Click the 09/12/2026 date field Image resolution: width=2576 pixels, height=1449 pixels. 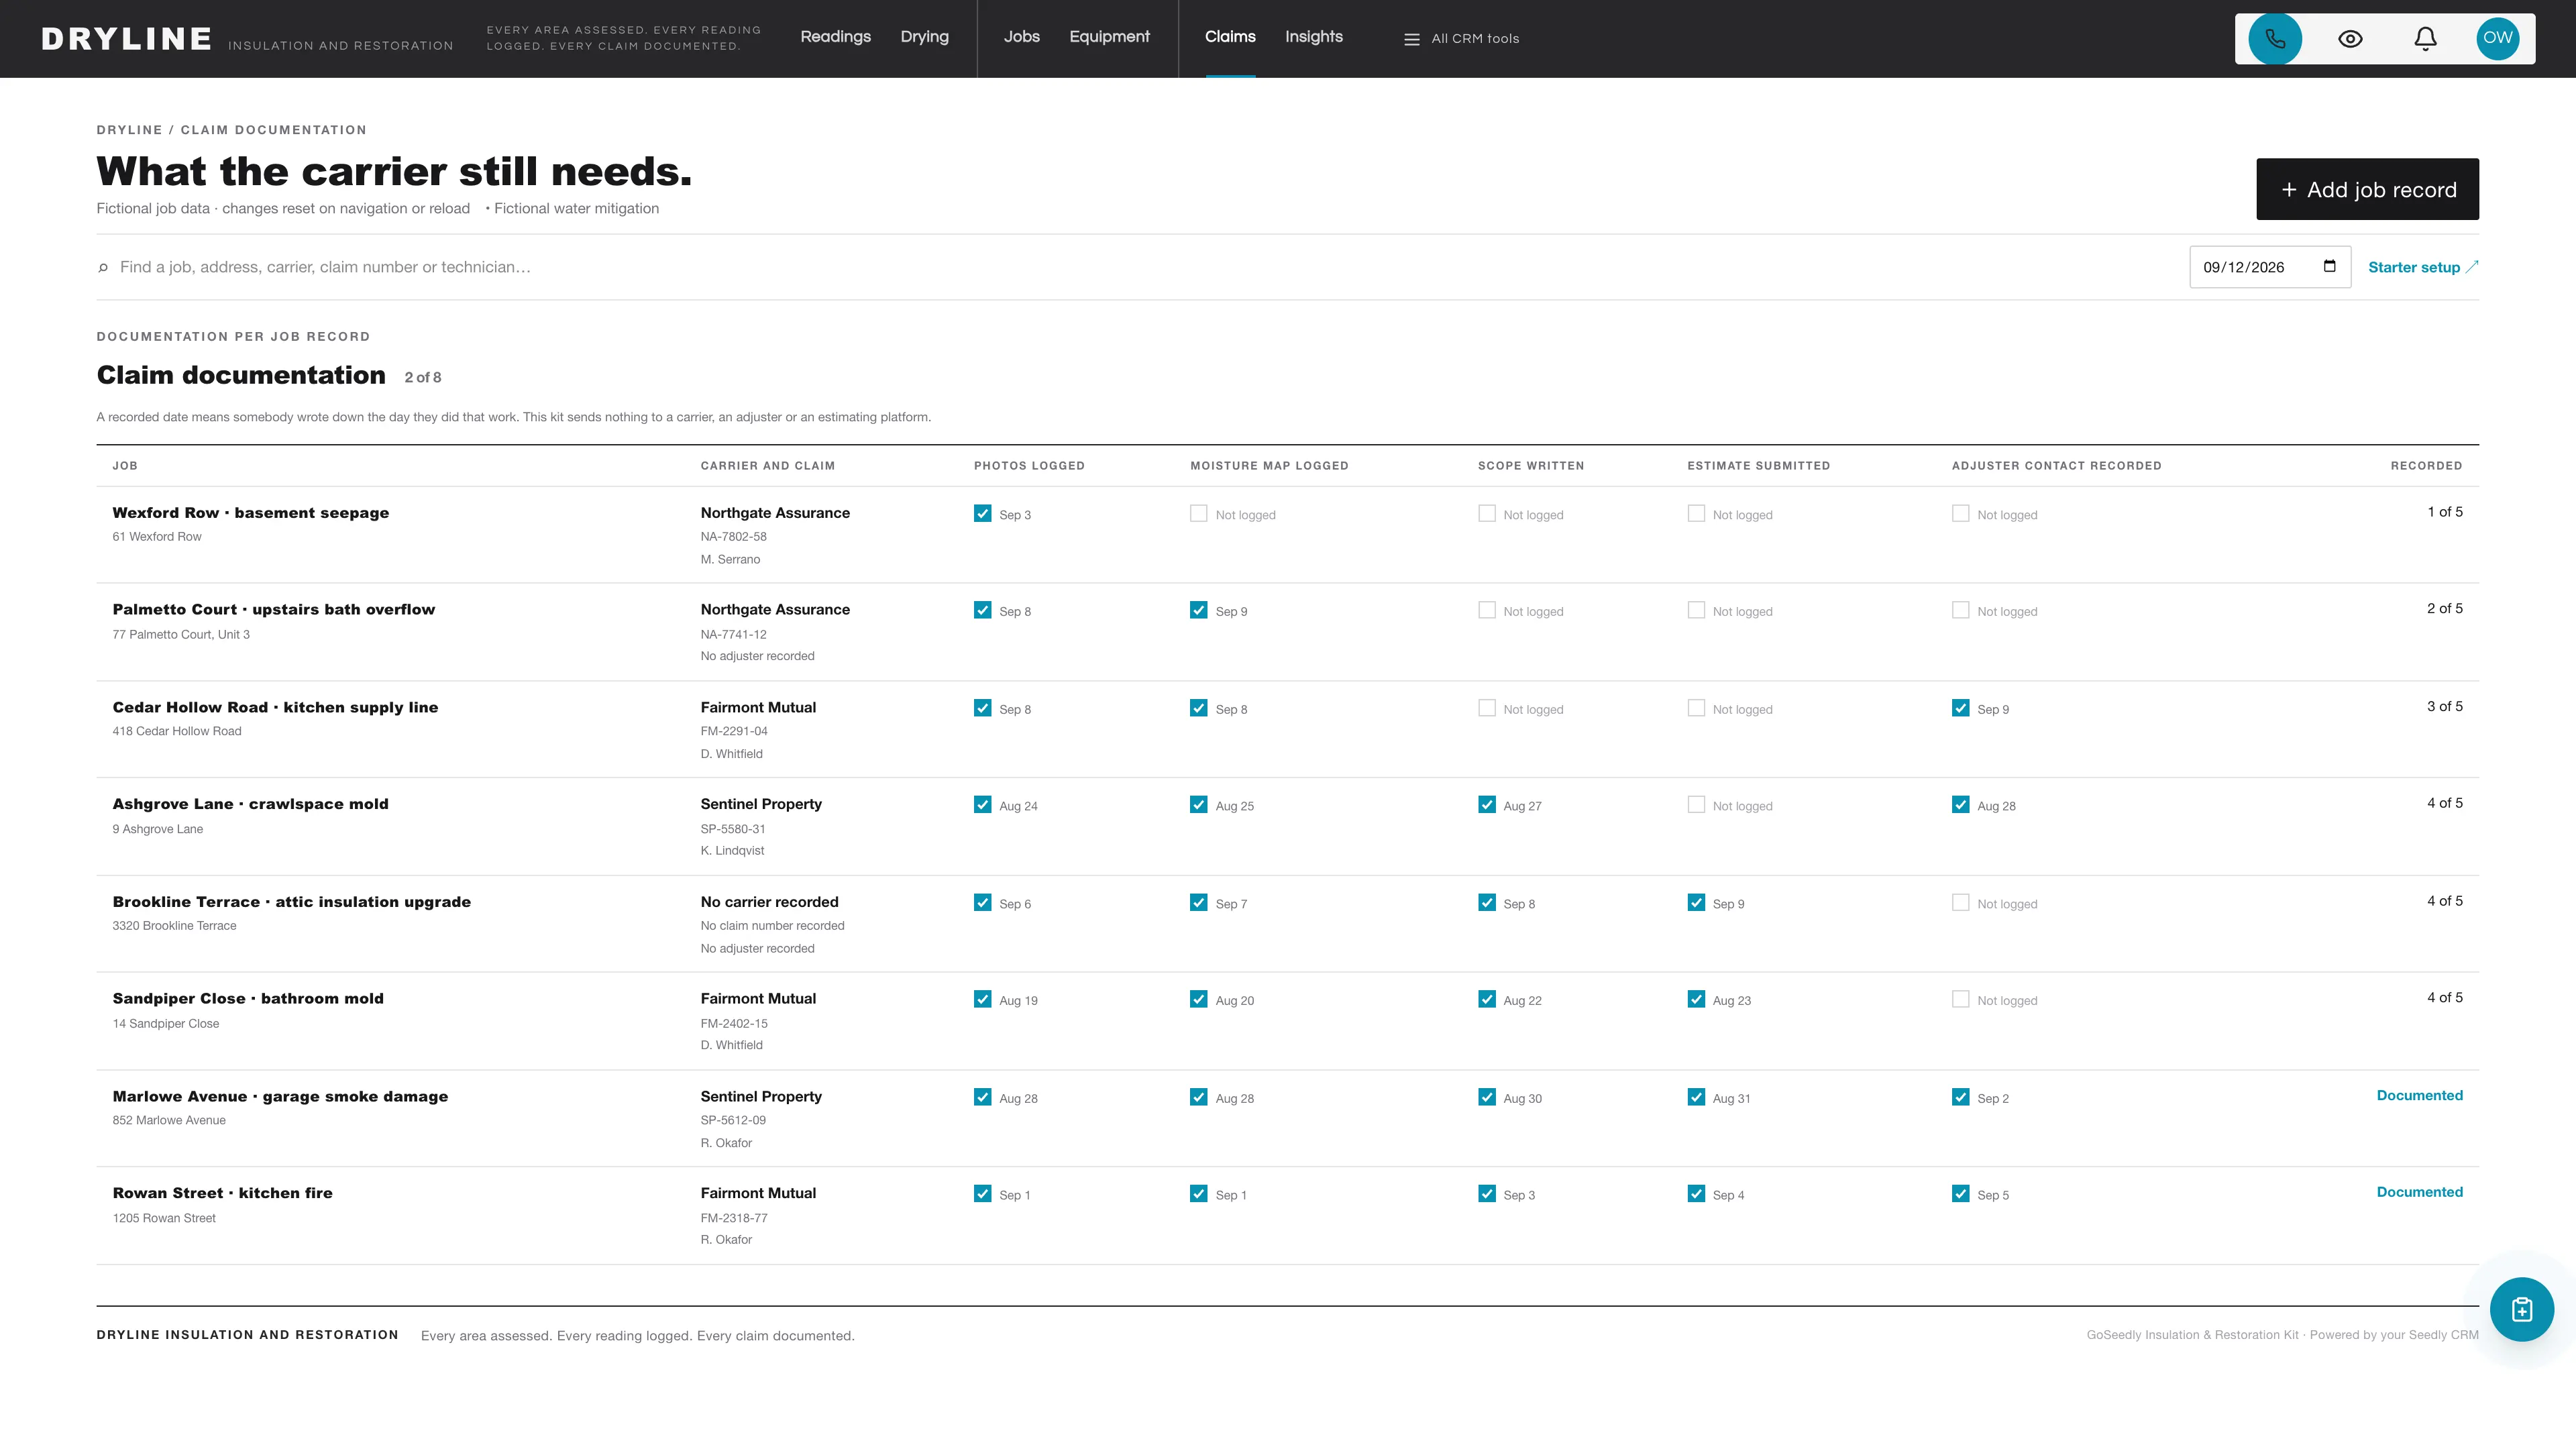[x=2269, y=267]
